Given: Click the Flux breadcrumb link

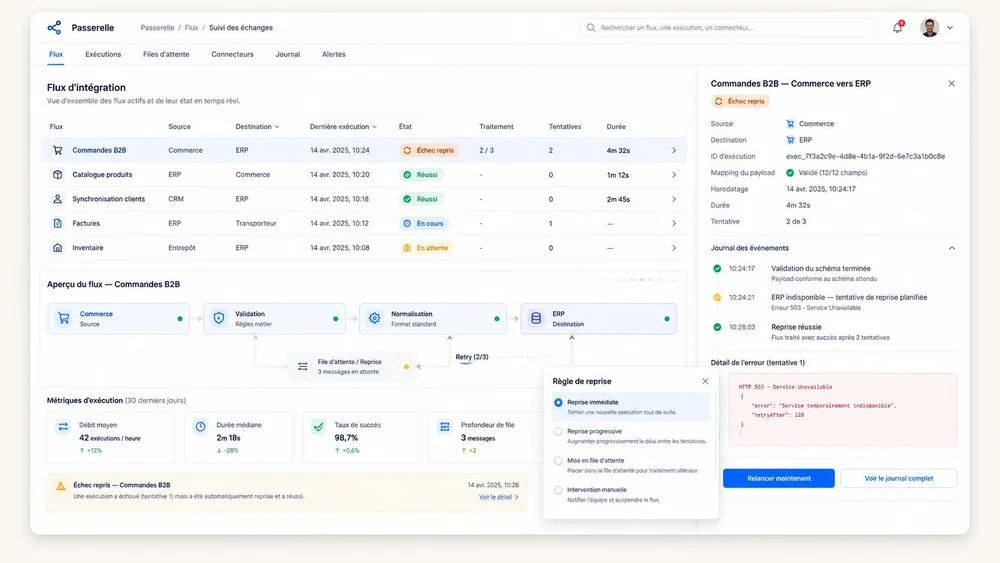Looking at the screenshot, I should pyautogui.click(x=191, y=27).
